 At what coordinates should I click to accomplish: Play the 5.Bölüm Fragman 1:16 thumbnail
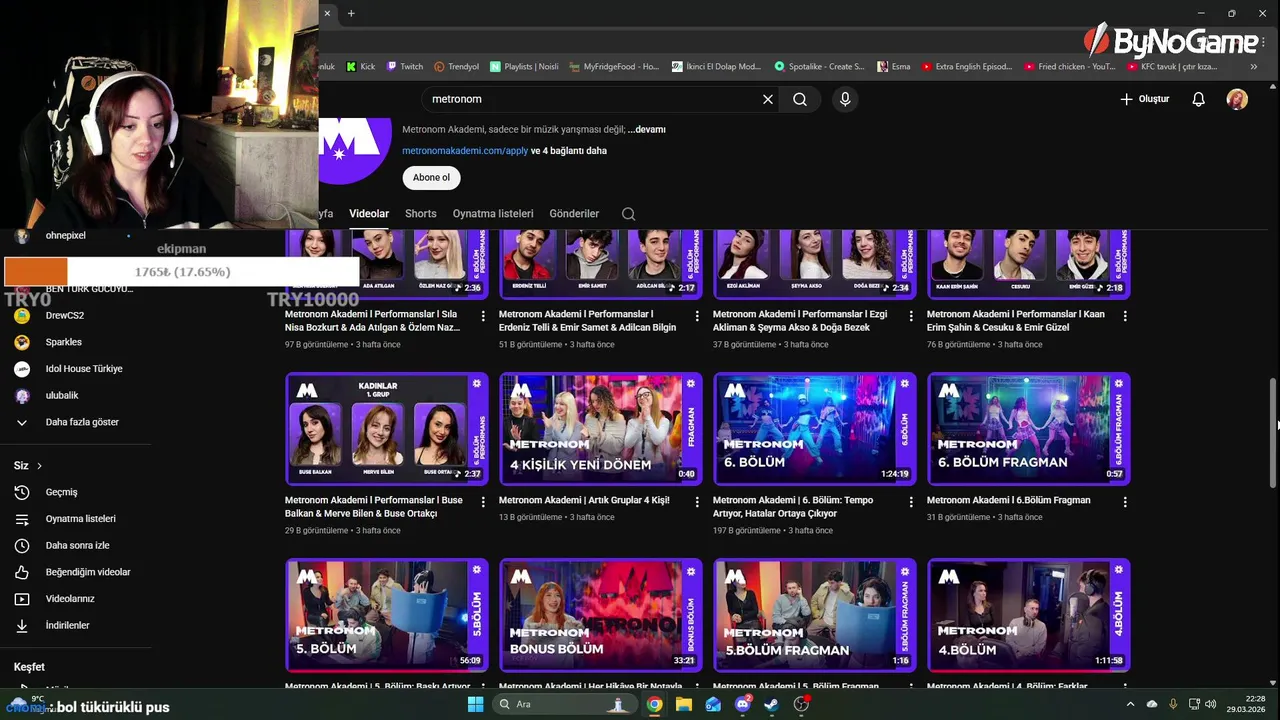(x=815, y=615)
